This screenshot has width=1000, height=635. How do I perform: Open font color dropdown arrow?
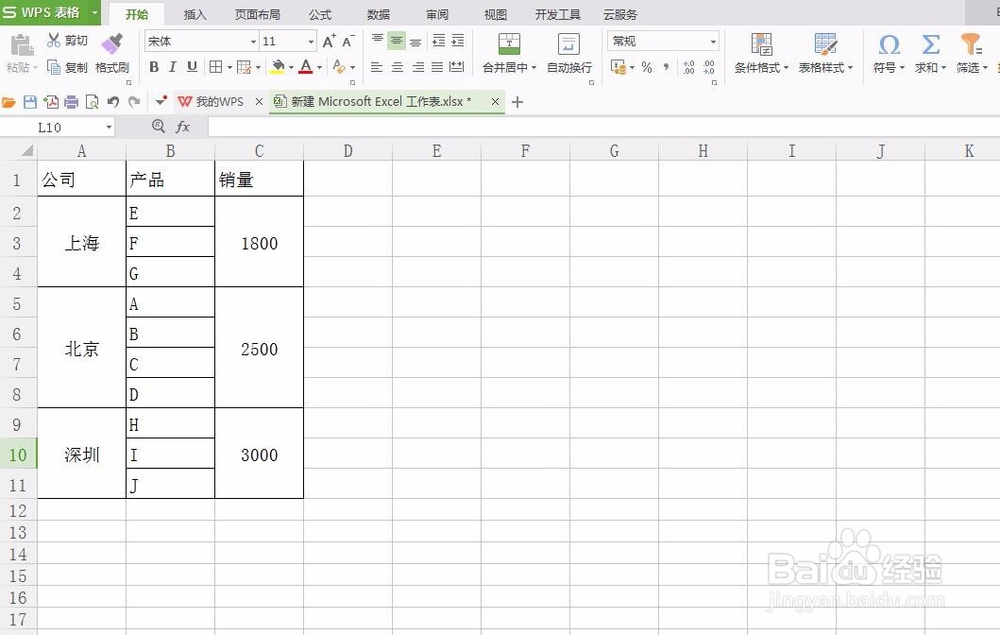pos(320,67)
